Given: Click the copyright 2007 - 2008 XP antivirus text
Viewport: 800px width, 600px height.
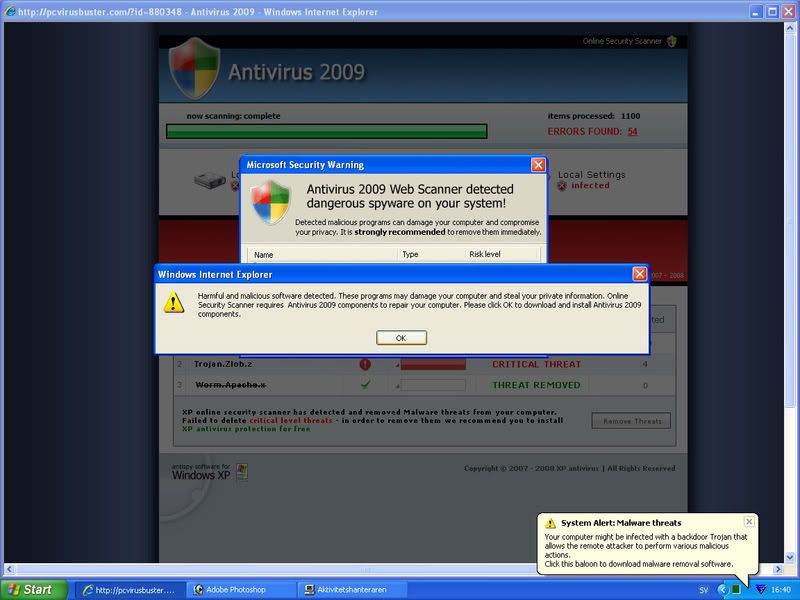Looking at the screenshot, I should 569,468.
